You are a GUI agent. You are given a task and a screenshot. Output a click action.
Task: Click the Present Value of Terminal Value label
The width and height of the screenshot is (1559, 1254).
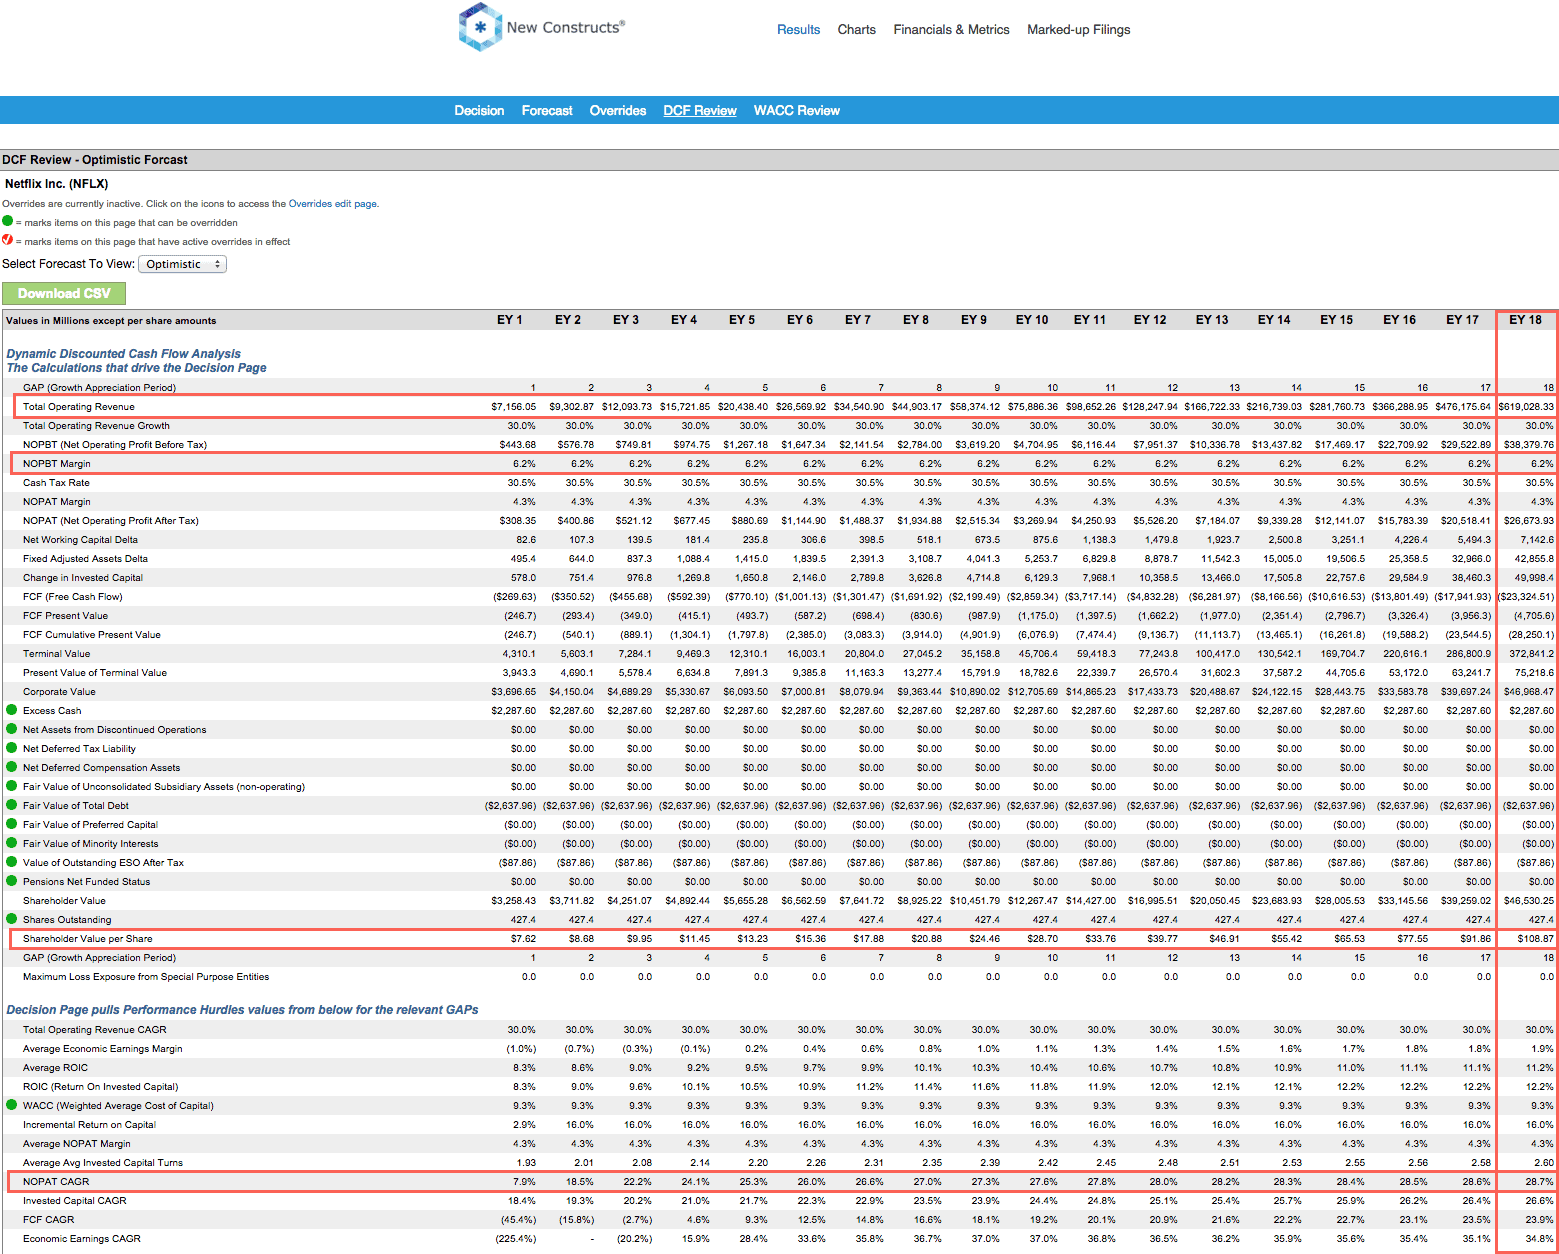coord(95,673)
